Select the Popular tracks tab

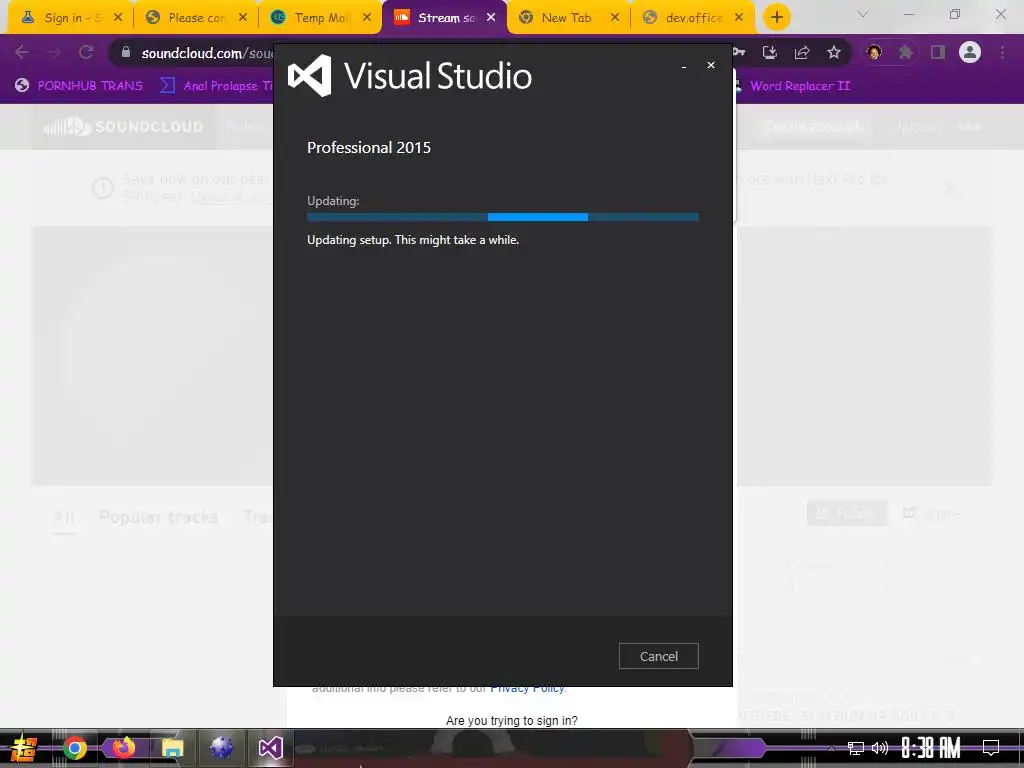[x=159, y=517]
